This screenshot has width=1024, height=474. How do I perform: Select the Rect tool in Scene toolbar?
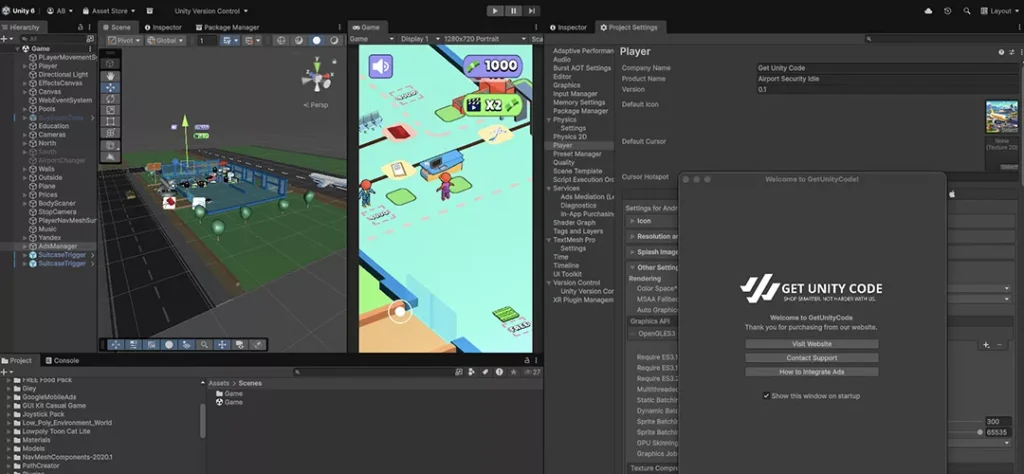coord(110,121)
